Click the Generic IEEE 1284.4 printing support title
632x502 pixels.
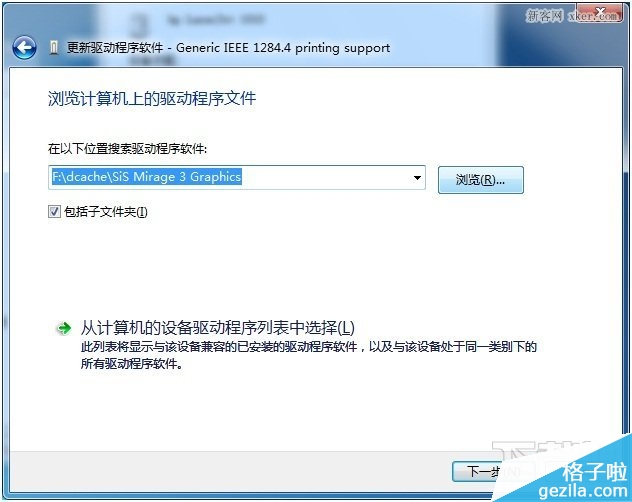283,48
